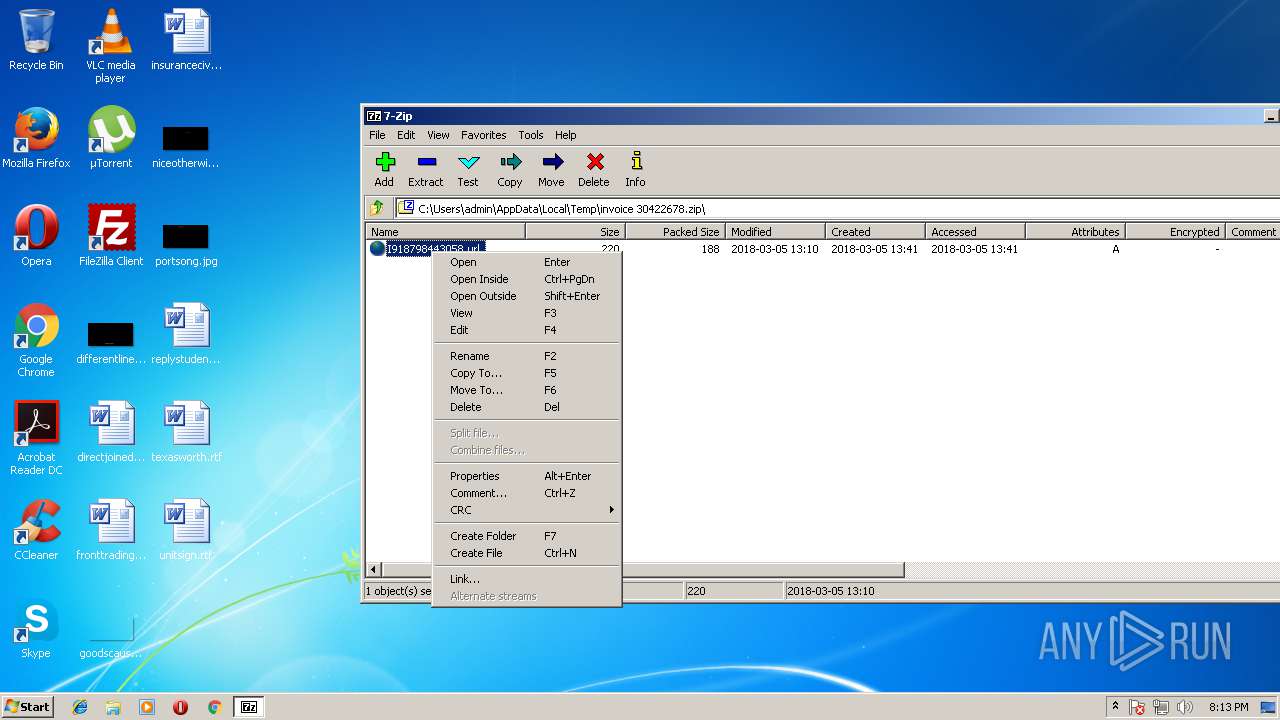The width and height of the screenshot is (1280, 720).
Task: Click the Chrome taskbar icon
Action: click(x=214, y=707)
